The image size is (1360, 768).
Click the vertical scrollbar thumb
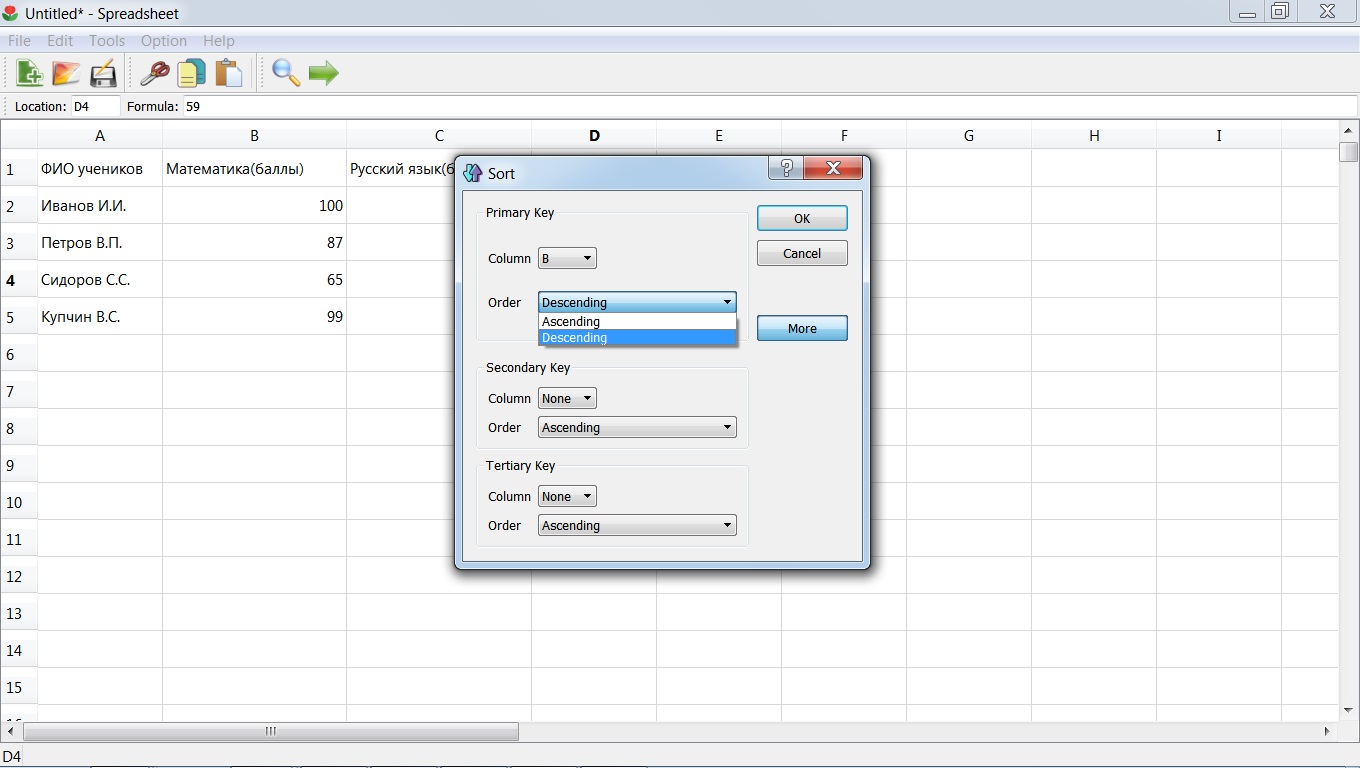tap(1349, 152)
